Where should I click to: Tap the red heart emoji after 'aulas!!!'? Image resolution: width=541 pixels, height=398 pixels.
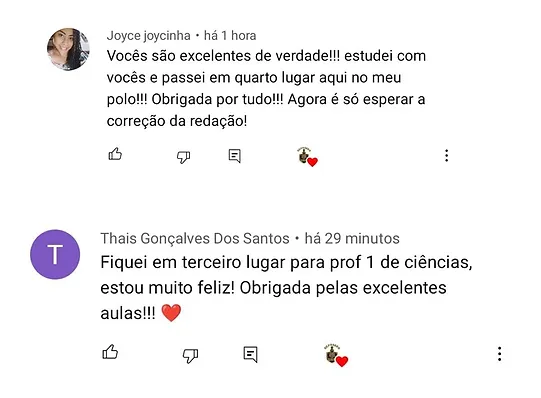[x=171, y=313]
